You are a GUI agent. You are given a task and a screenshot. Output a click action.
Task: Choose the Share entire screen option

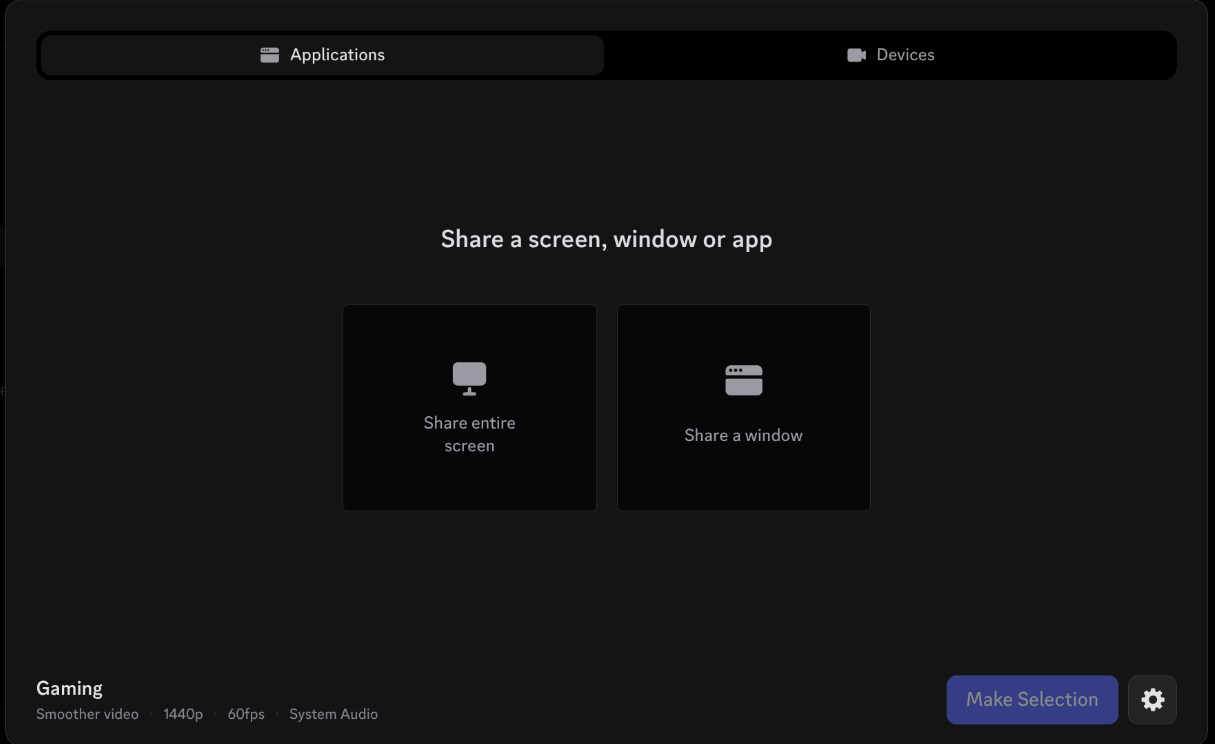pos(469,407)
